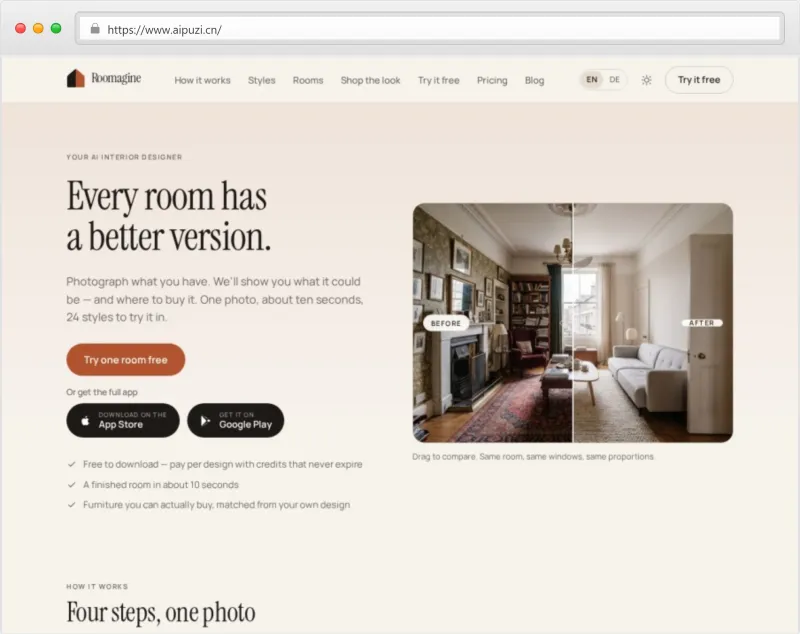This screenshot has height=634, width=800.
Task: Open the Rooms nav item
Action: click(308, 80)
